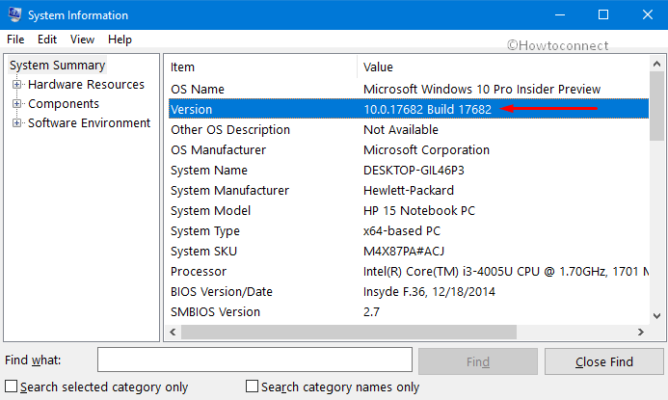Click the Value column header

pos(503,67)
